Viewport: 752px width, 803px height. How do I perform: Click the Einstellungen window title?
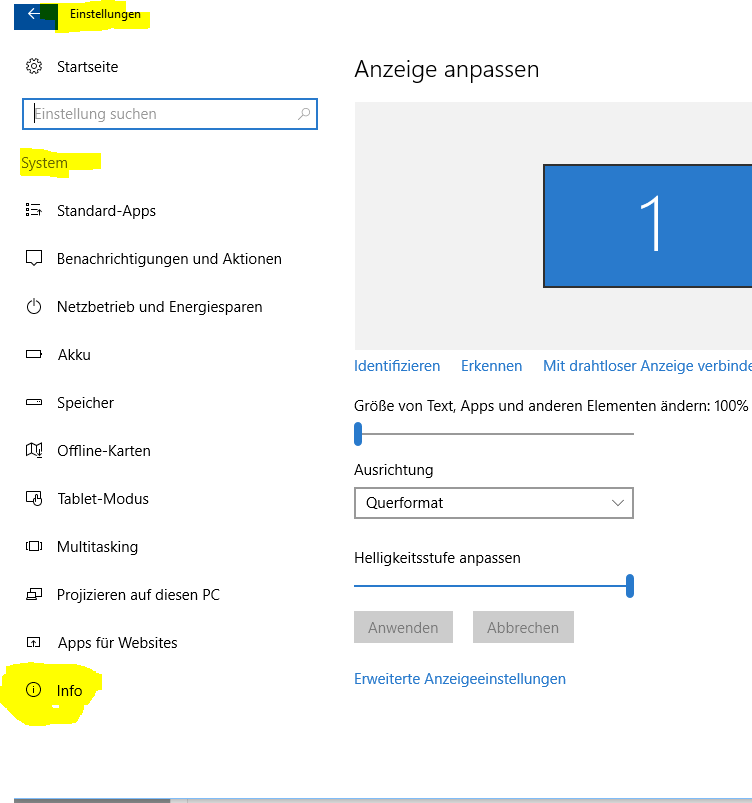(105, 14)
